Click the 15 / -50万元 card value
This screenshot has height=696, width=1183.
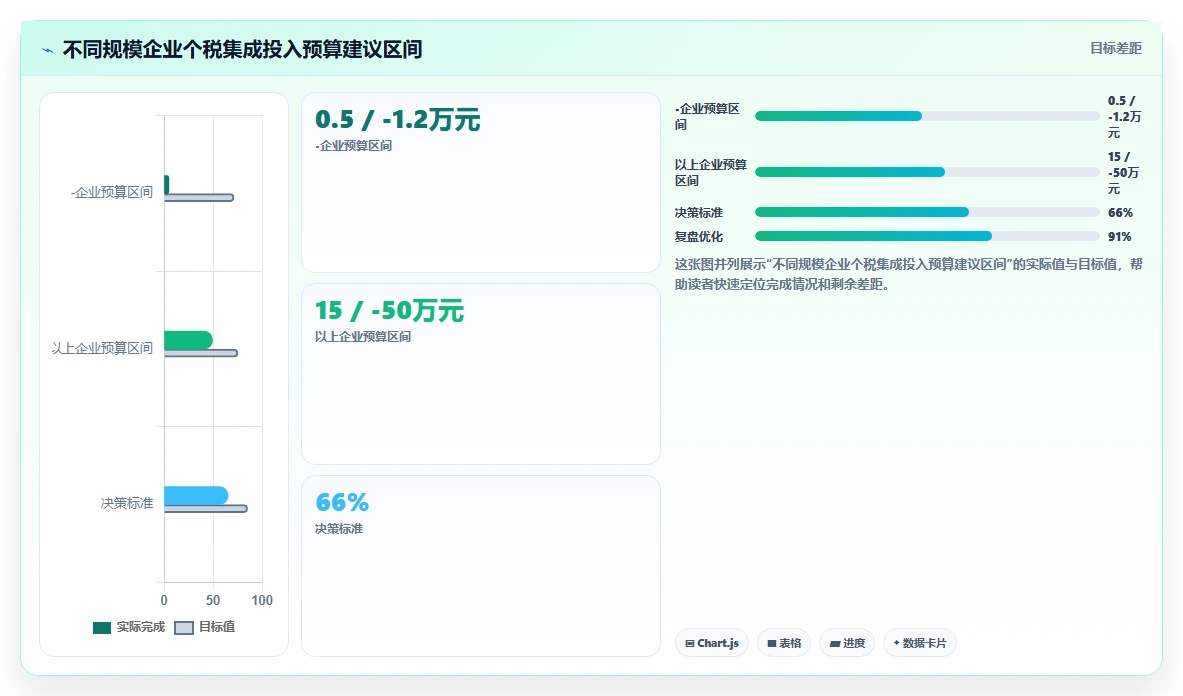pyautogui.click(x=389, y=311)
